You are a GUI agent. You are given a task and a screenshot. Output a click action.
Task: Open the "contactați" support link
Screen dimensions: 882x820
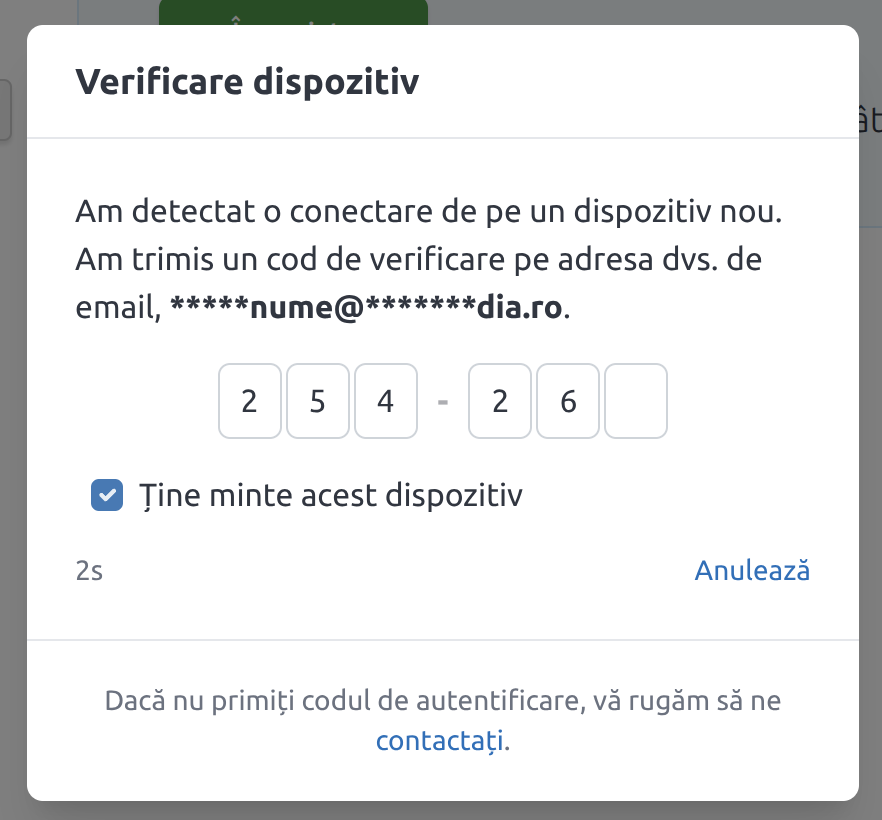click(x=441, y=741)
